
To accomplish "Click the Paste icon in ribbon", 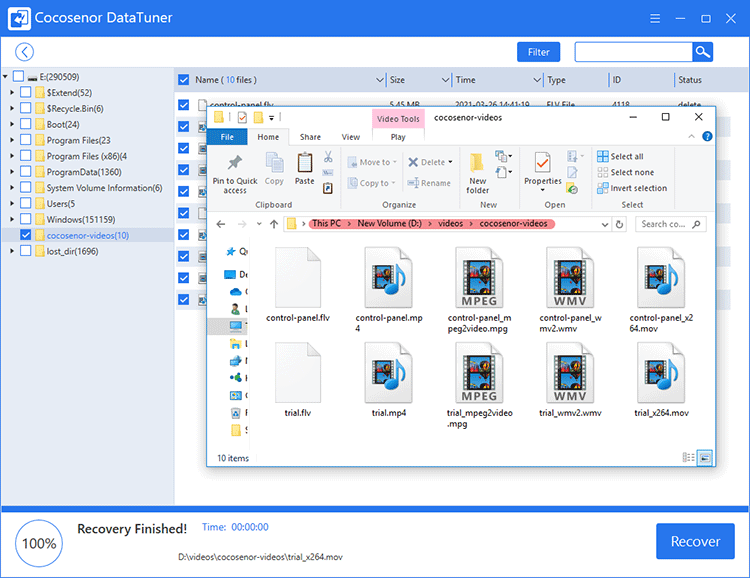I will (305, 163).
